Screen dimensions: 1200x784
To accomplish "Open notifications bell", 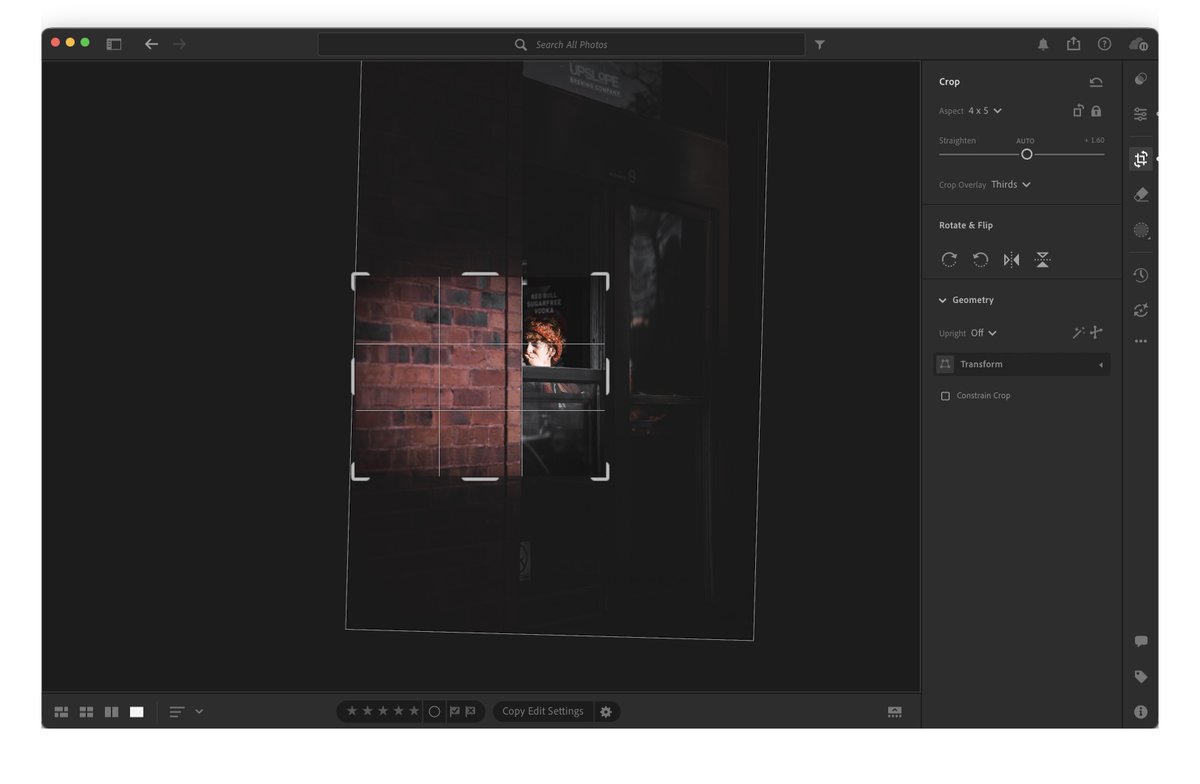I will pyautogui.click(x=1043, y=44).
